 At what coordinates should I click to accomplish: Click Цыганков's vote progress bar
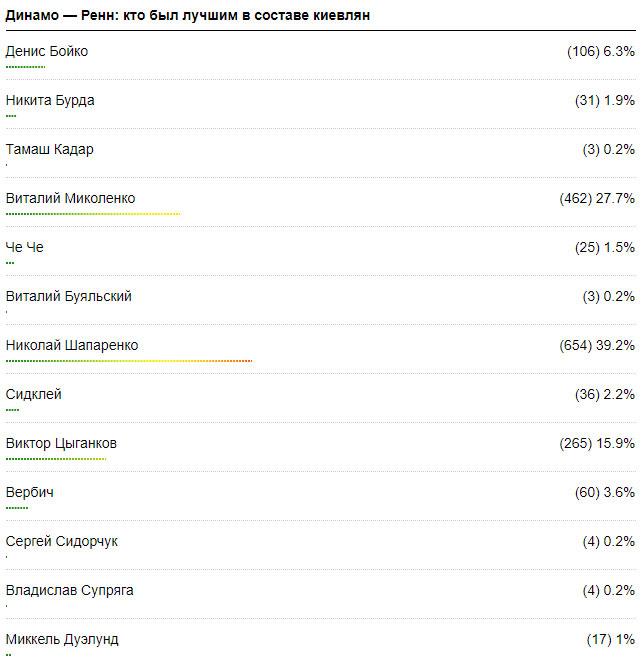coord(56,458)
